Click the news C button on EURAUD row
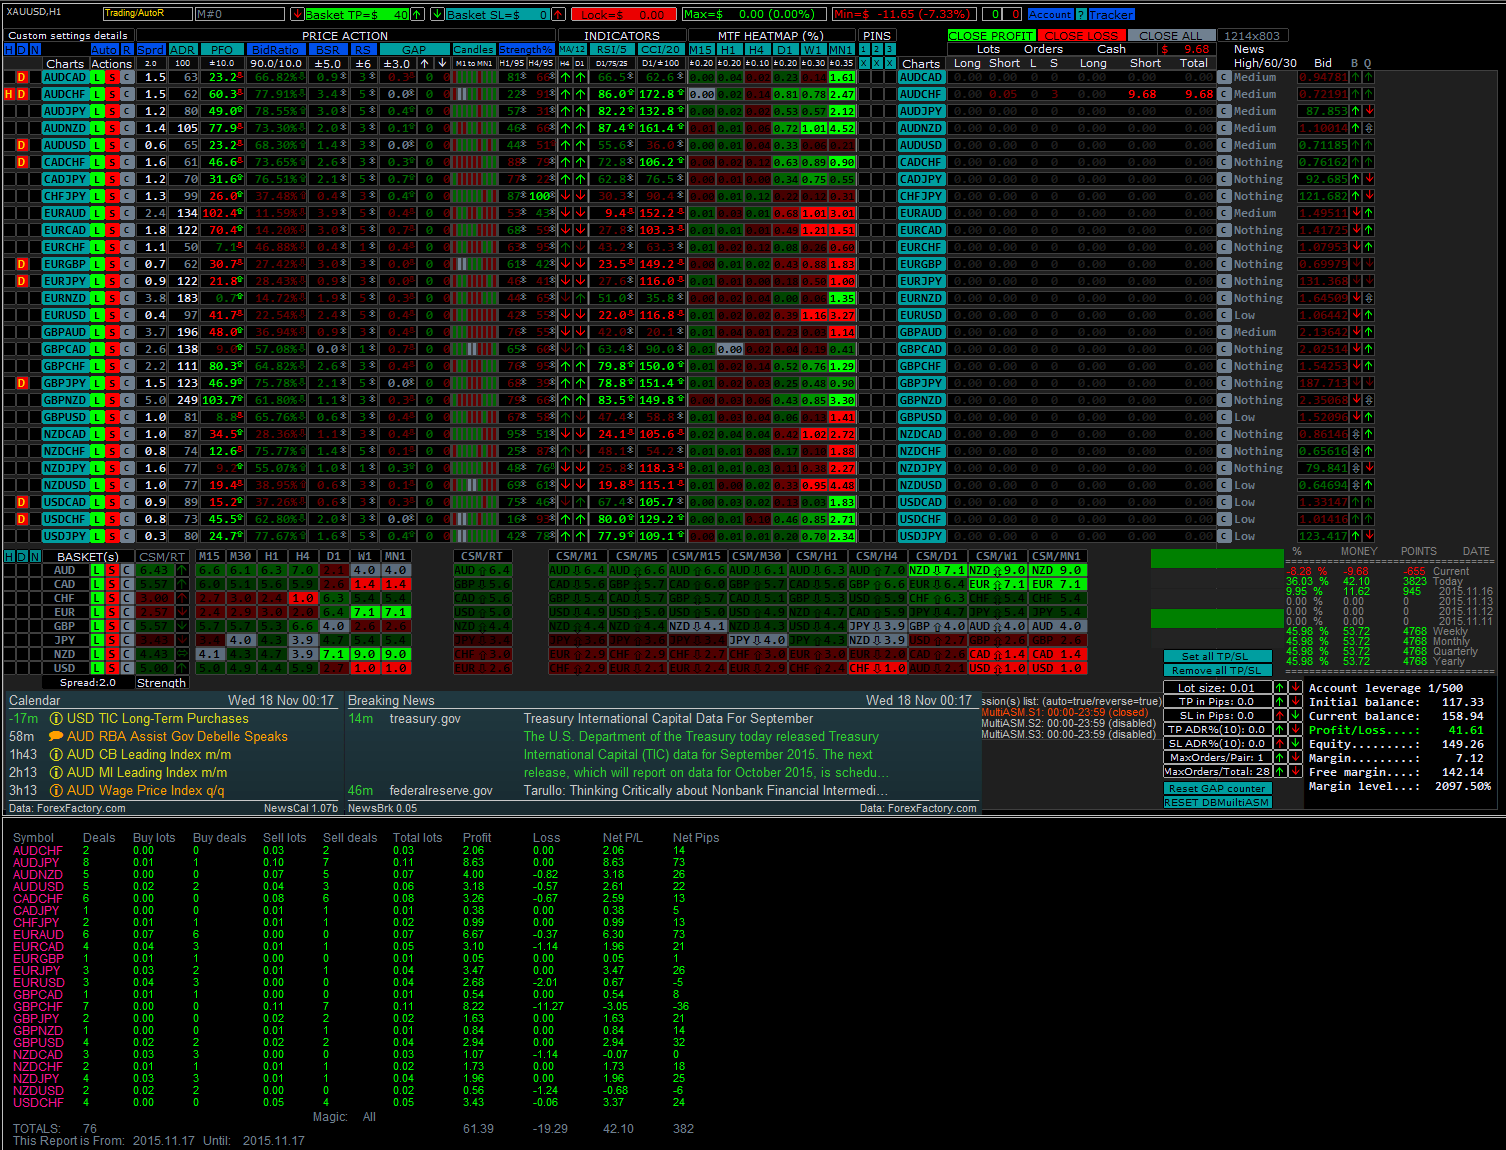Image resolution: width=1506 pixels, height=1150 pixels. click(1224, 213)
